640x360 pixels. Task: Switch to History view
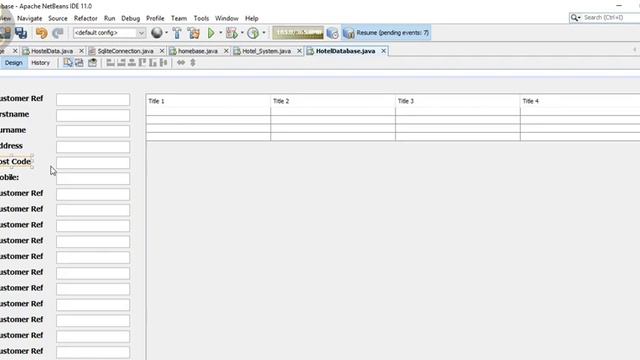(40, 63)
